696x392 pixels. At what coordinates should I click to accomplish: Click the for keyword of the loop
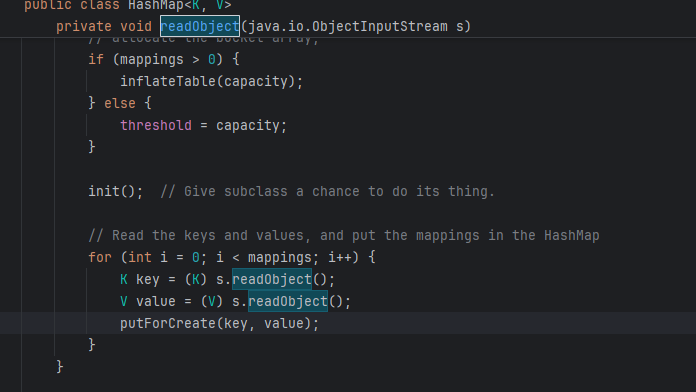point(100,257)
